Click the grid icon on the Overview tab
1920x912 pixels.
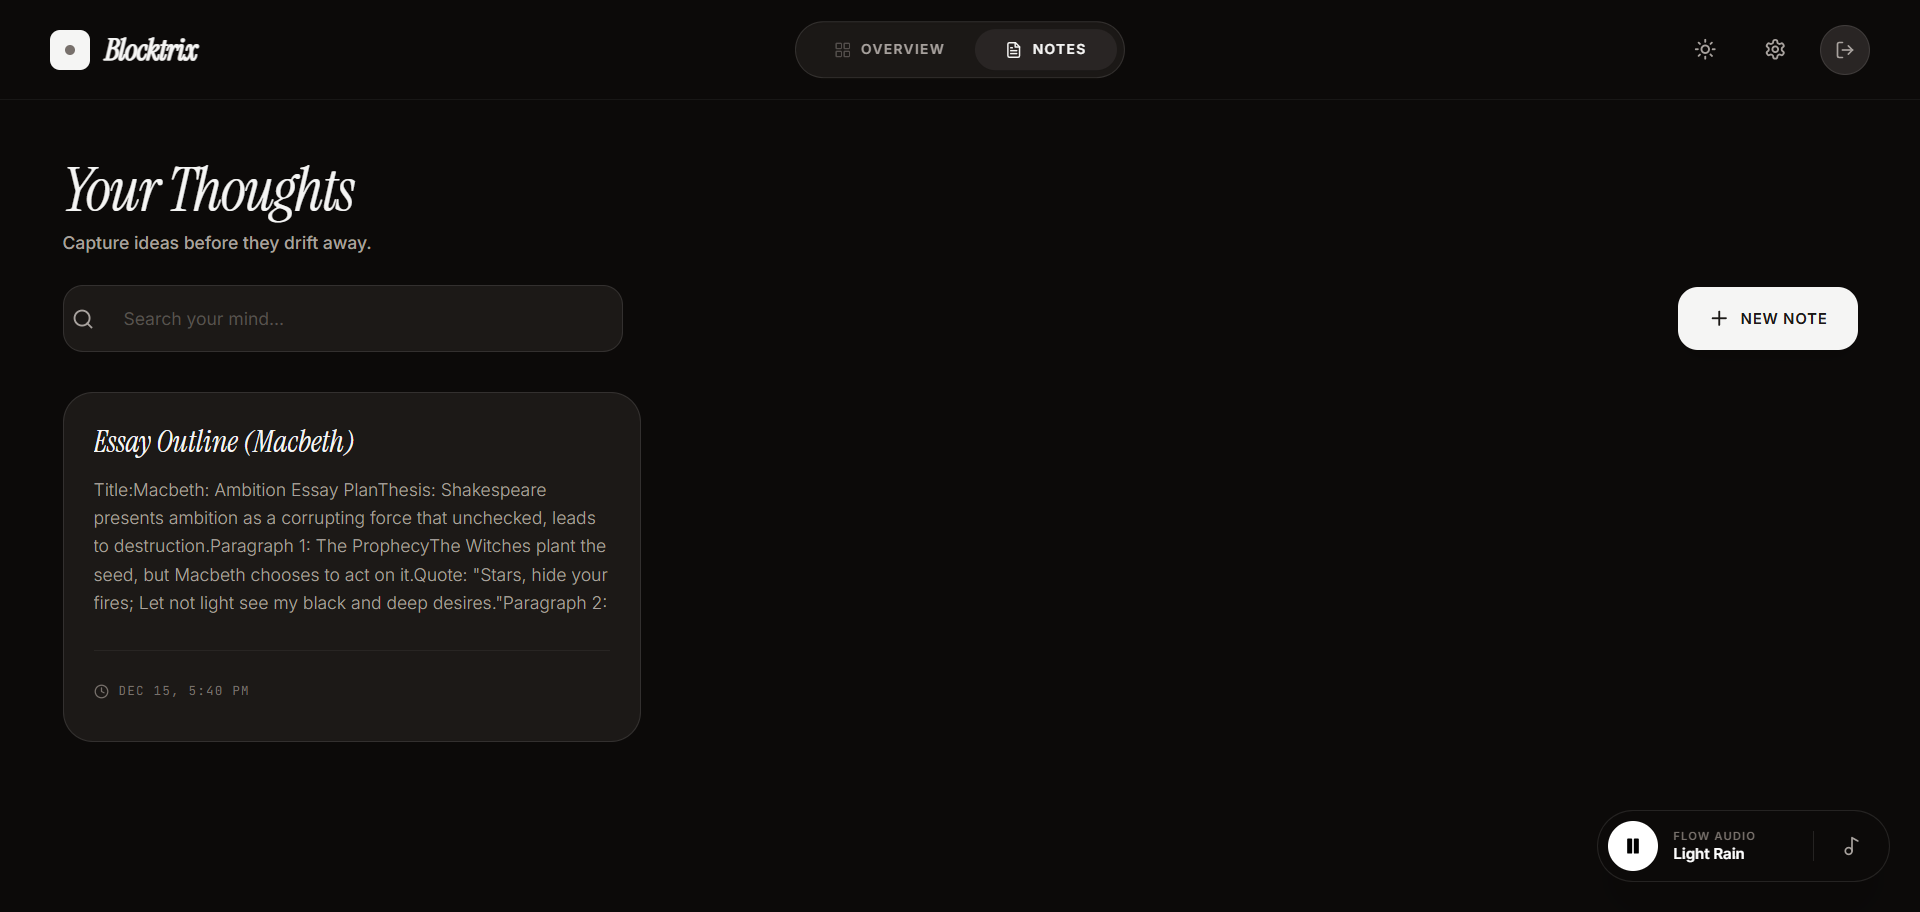point(843,49)
